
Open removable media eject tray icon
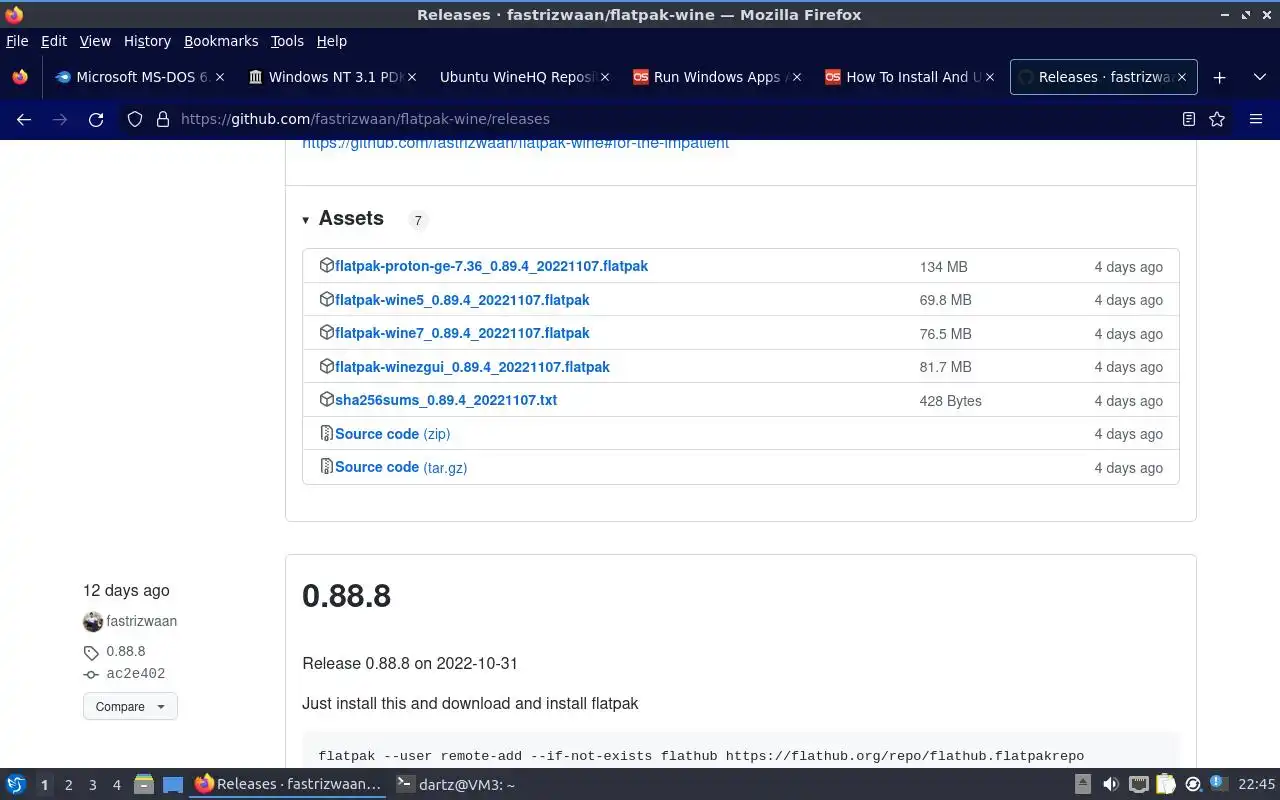[1083, 785]
